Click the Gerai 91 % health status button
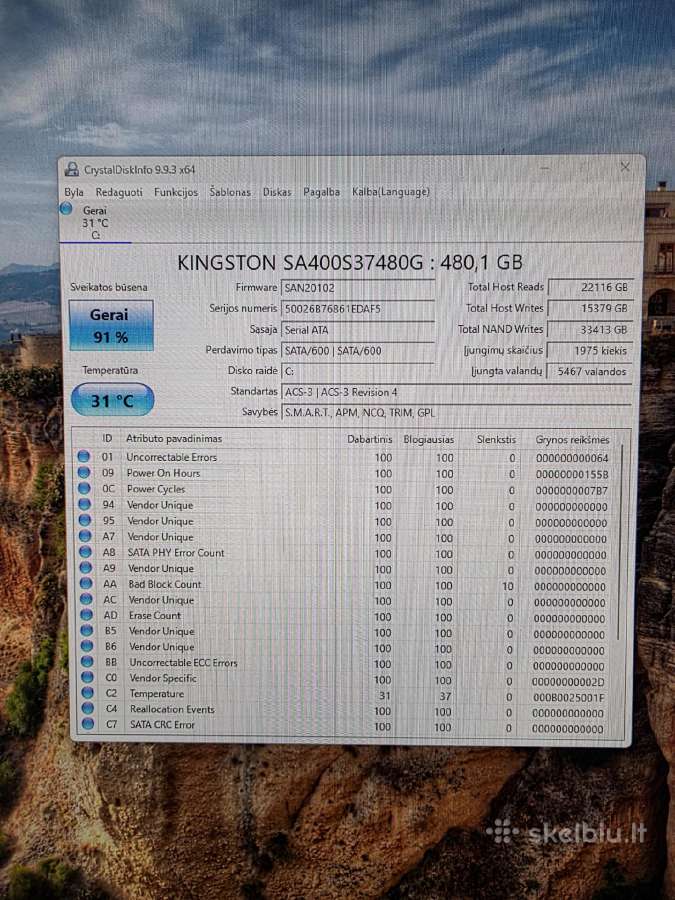The height and width of the screenshot is (900, 675). coord(111,325)
